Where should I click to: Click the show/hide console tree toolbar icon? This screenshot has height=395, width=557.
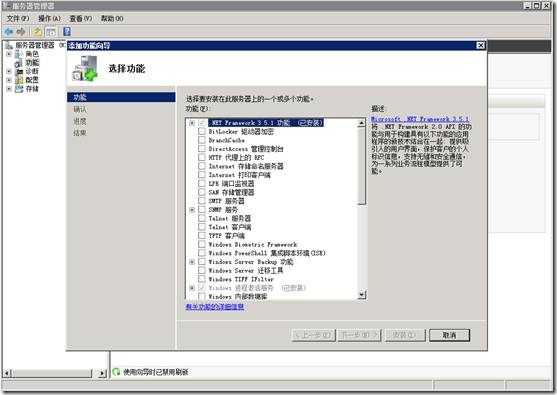[x=51, y=32]
